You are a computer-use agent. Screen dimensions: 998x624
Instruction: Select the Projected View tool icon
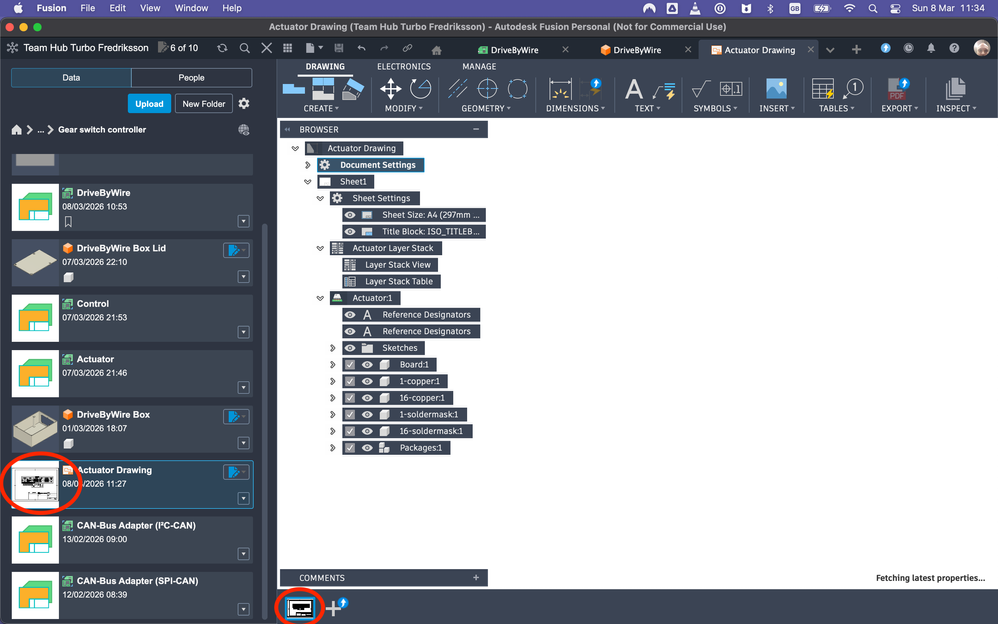[323, 89]
